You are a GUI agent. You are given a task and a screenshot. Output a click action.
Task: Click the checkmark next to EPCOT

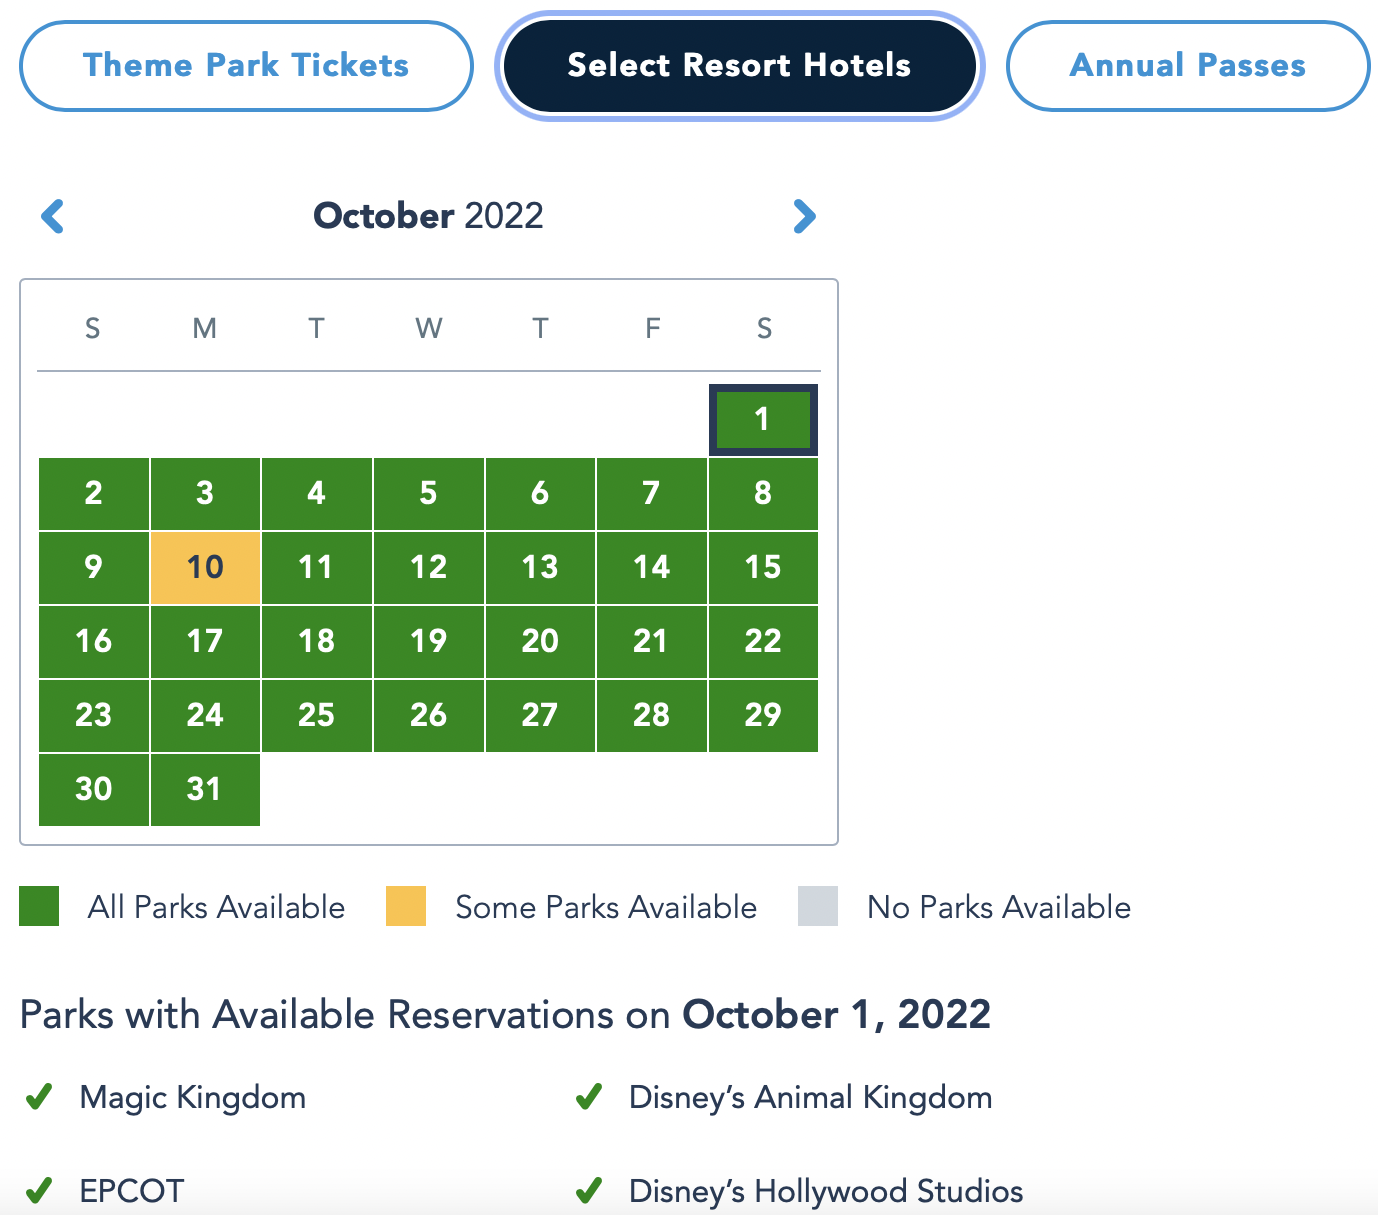[39, 1191]
